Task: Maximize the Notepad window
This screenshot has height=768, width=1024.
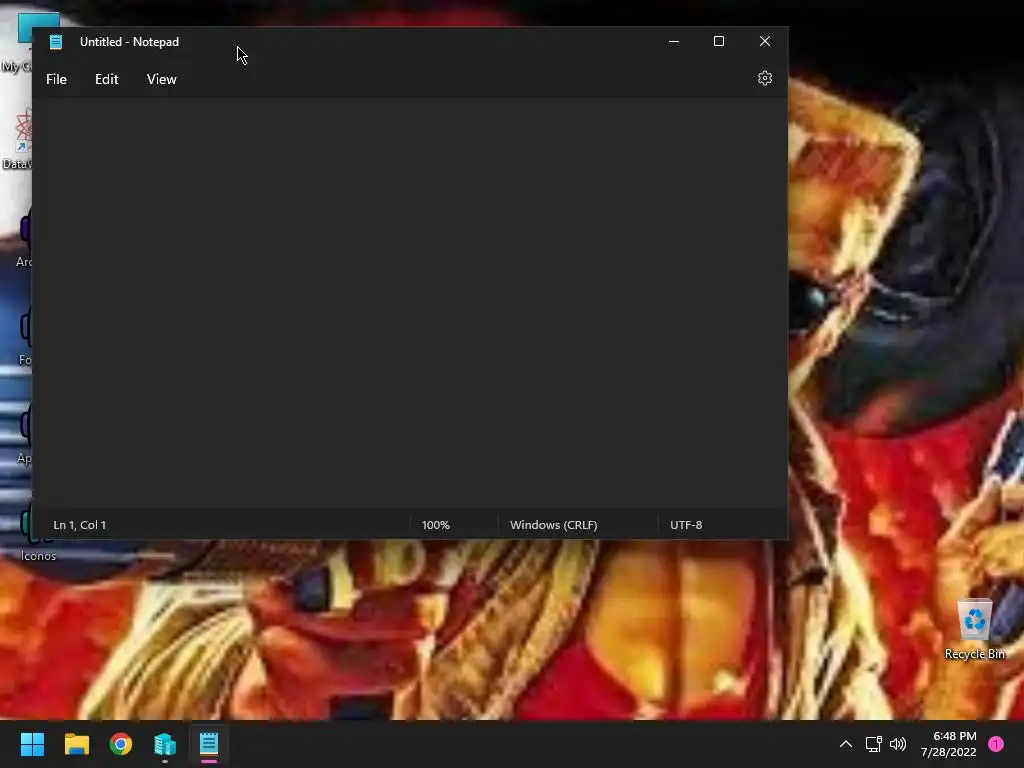Action: pos(719,41)
